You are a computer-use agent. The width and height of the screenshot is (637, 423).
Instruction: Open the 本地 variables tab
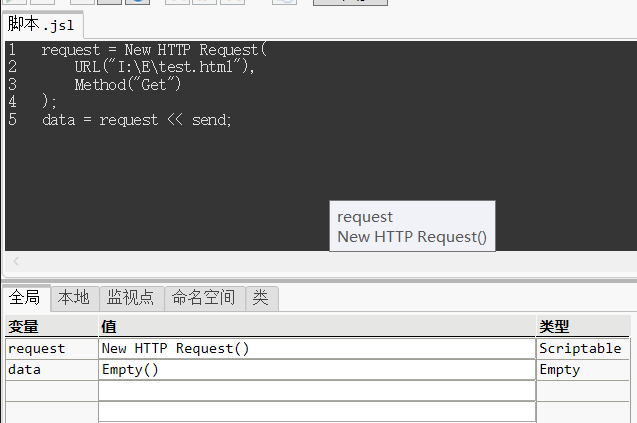[x=73, y=298]
